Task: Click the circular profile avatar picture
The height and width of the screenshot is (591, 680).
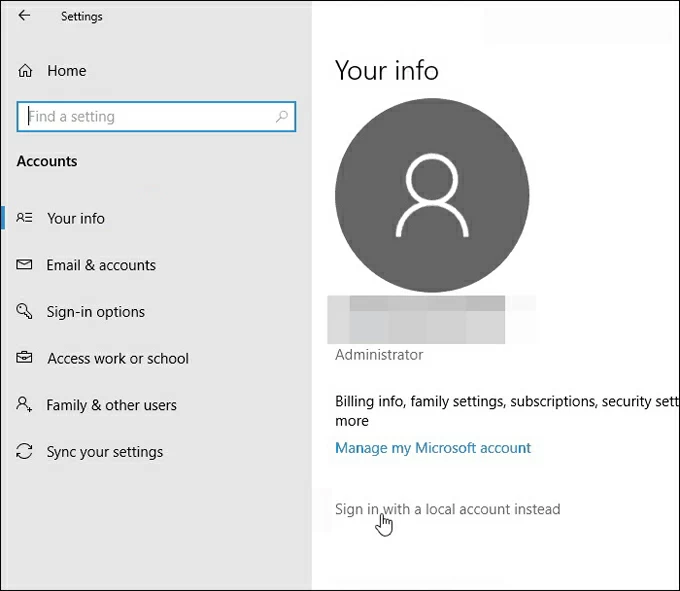Action: (x=432, y=195)
